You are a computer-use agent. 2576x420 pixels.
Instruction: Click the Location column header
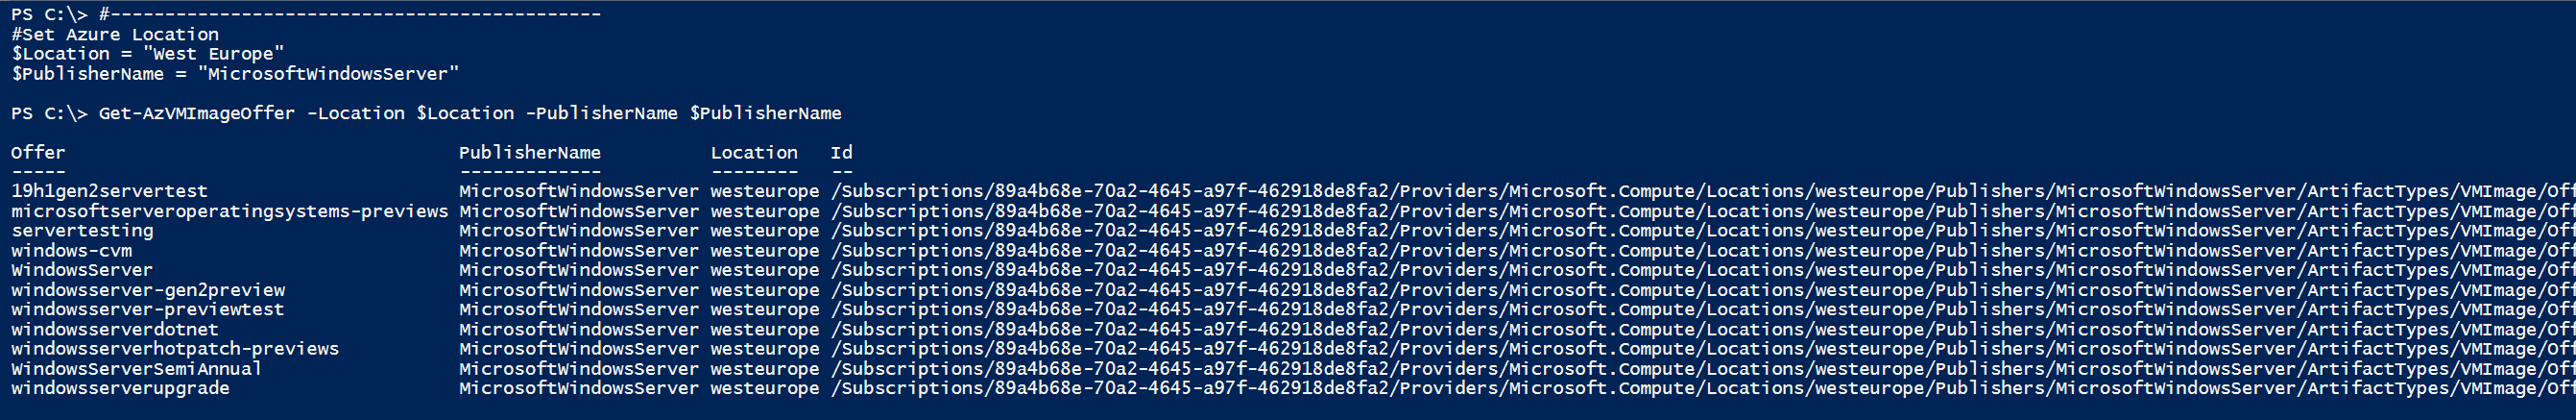(x=754, y=152)
